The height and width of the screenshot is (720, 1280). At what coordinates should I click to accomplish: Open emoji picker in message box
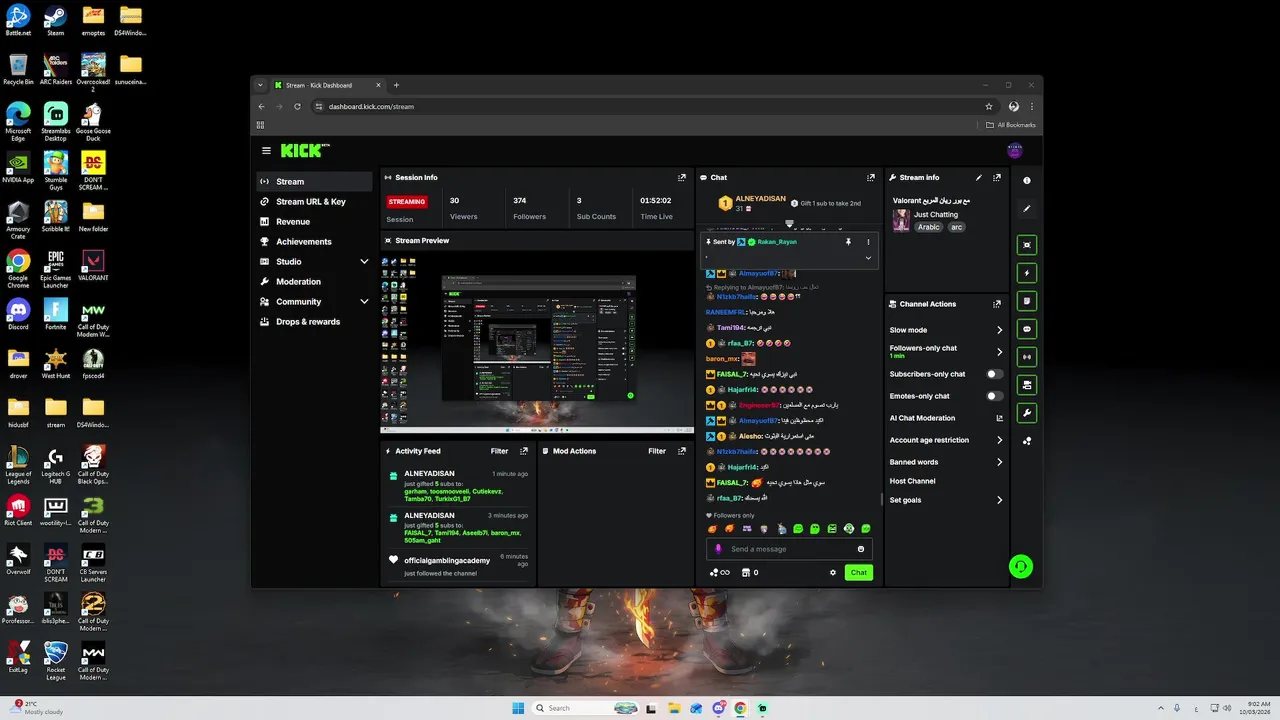[861, 549]
